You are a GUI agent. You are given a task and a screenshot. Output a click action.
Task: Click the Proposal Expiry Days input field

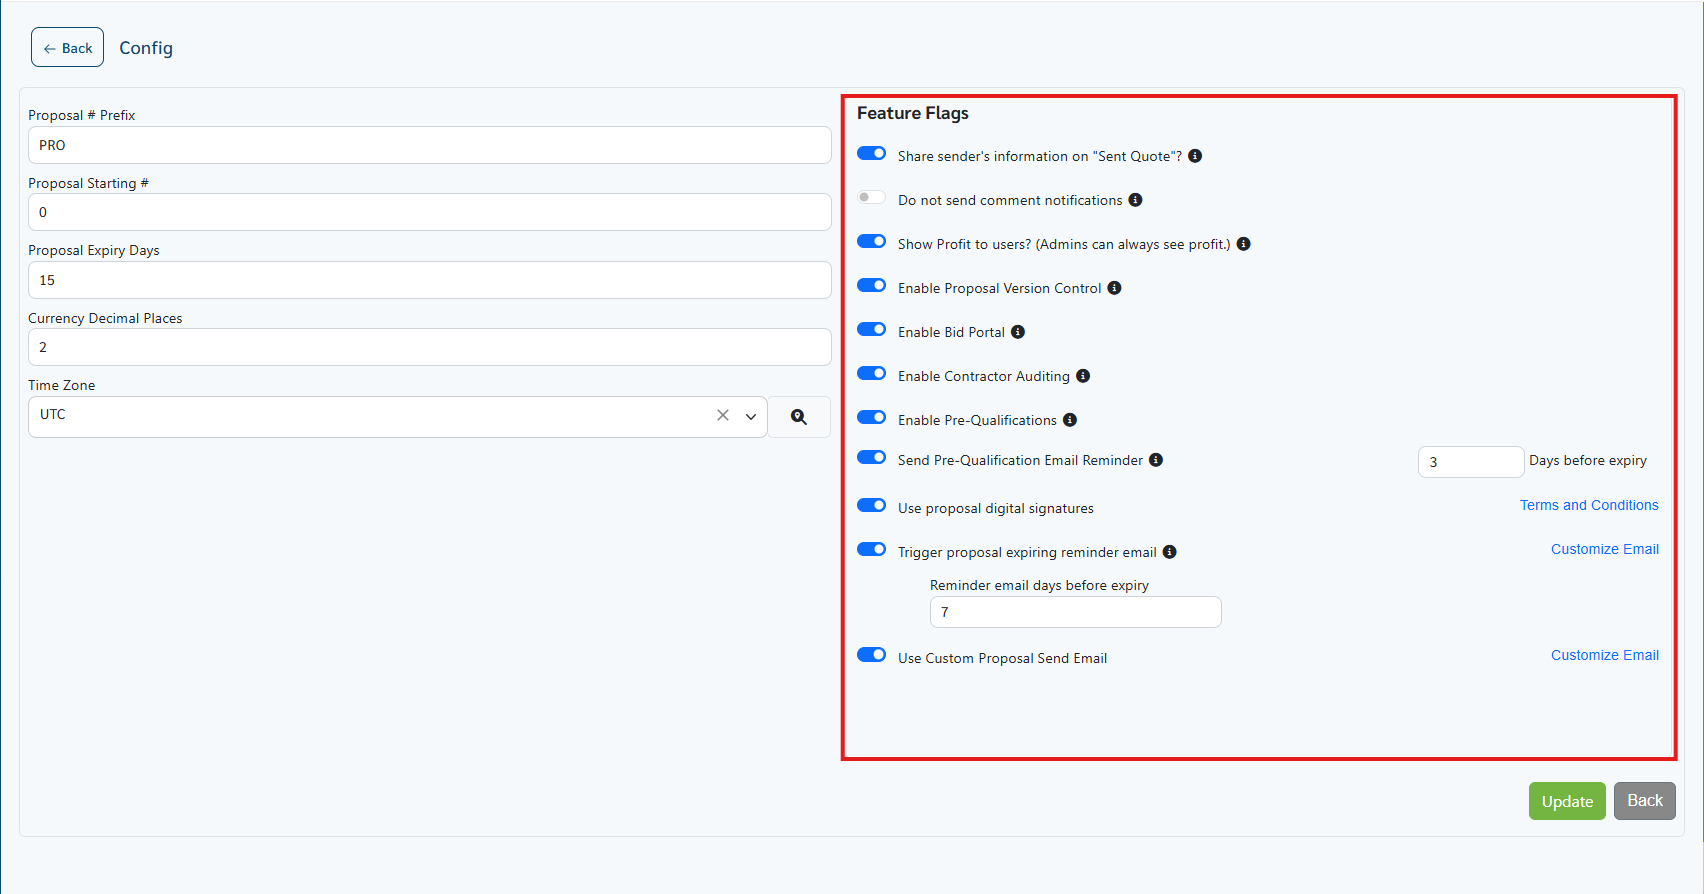[x=429, y=280]
